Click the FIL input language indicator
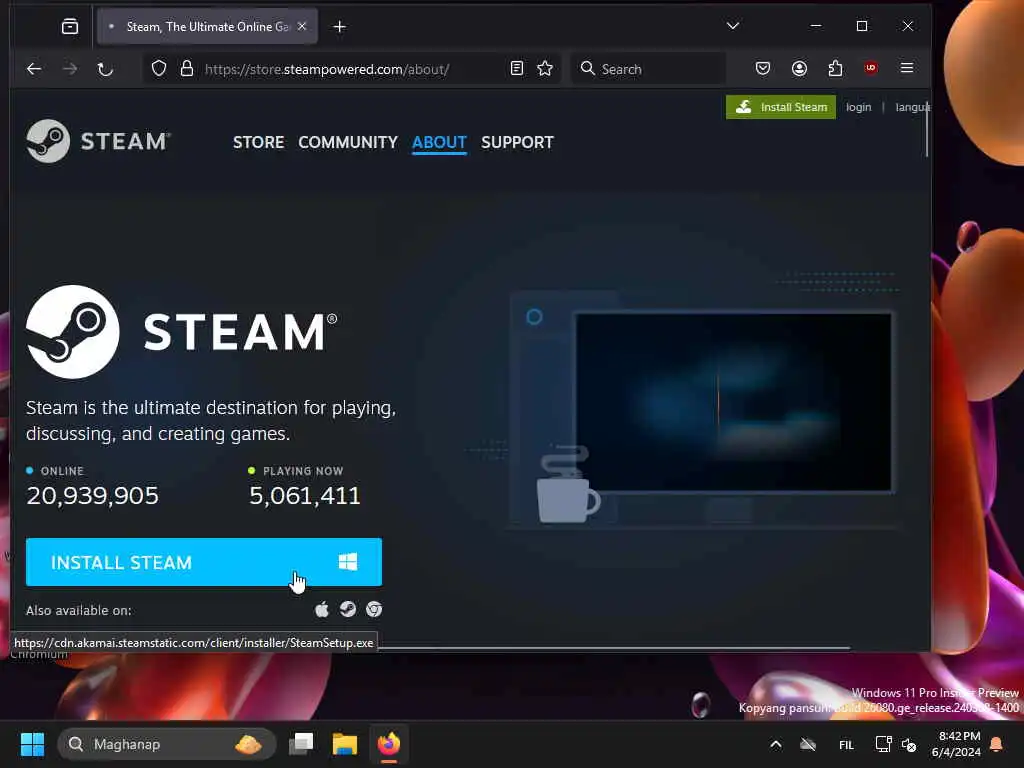Screen dimensions: 1024x768 (x=846, y=745)
